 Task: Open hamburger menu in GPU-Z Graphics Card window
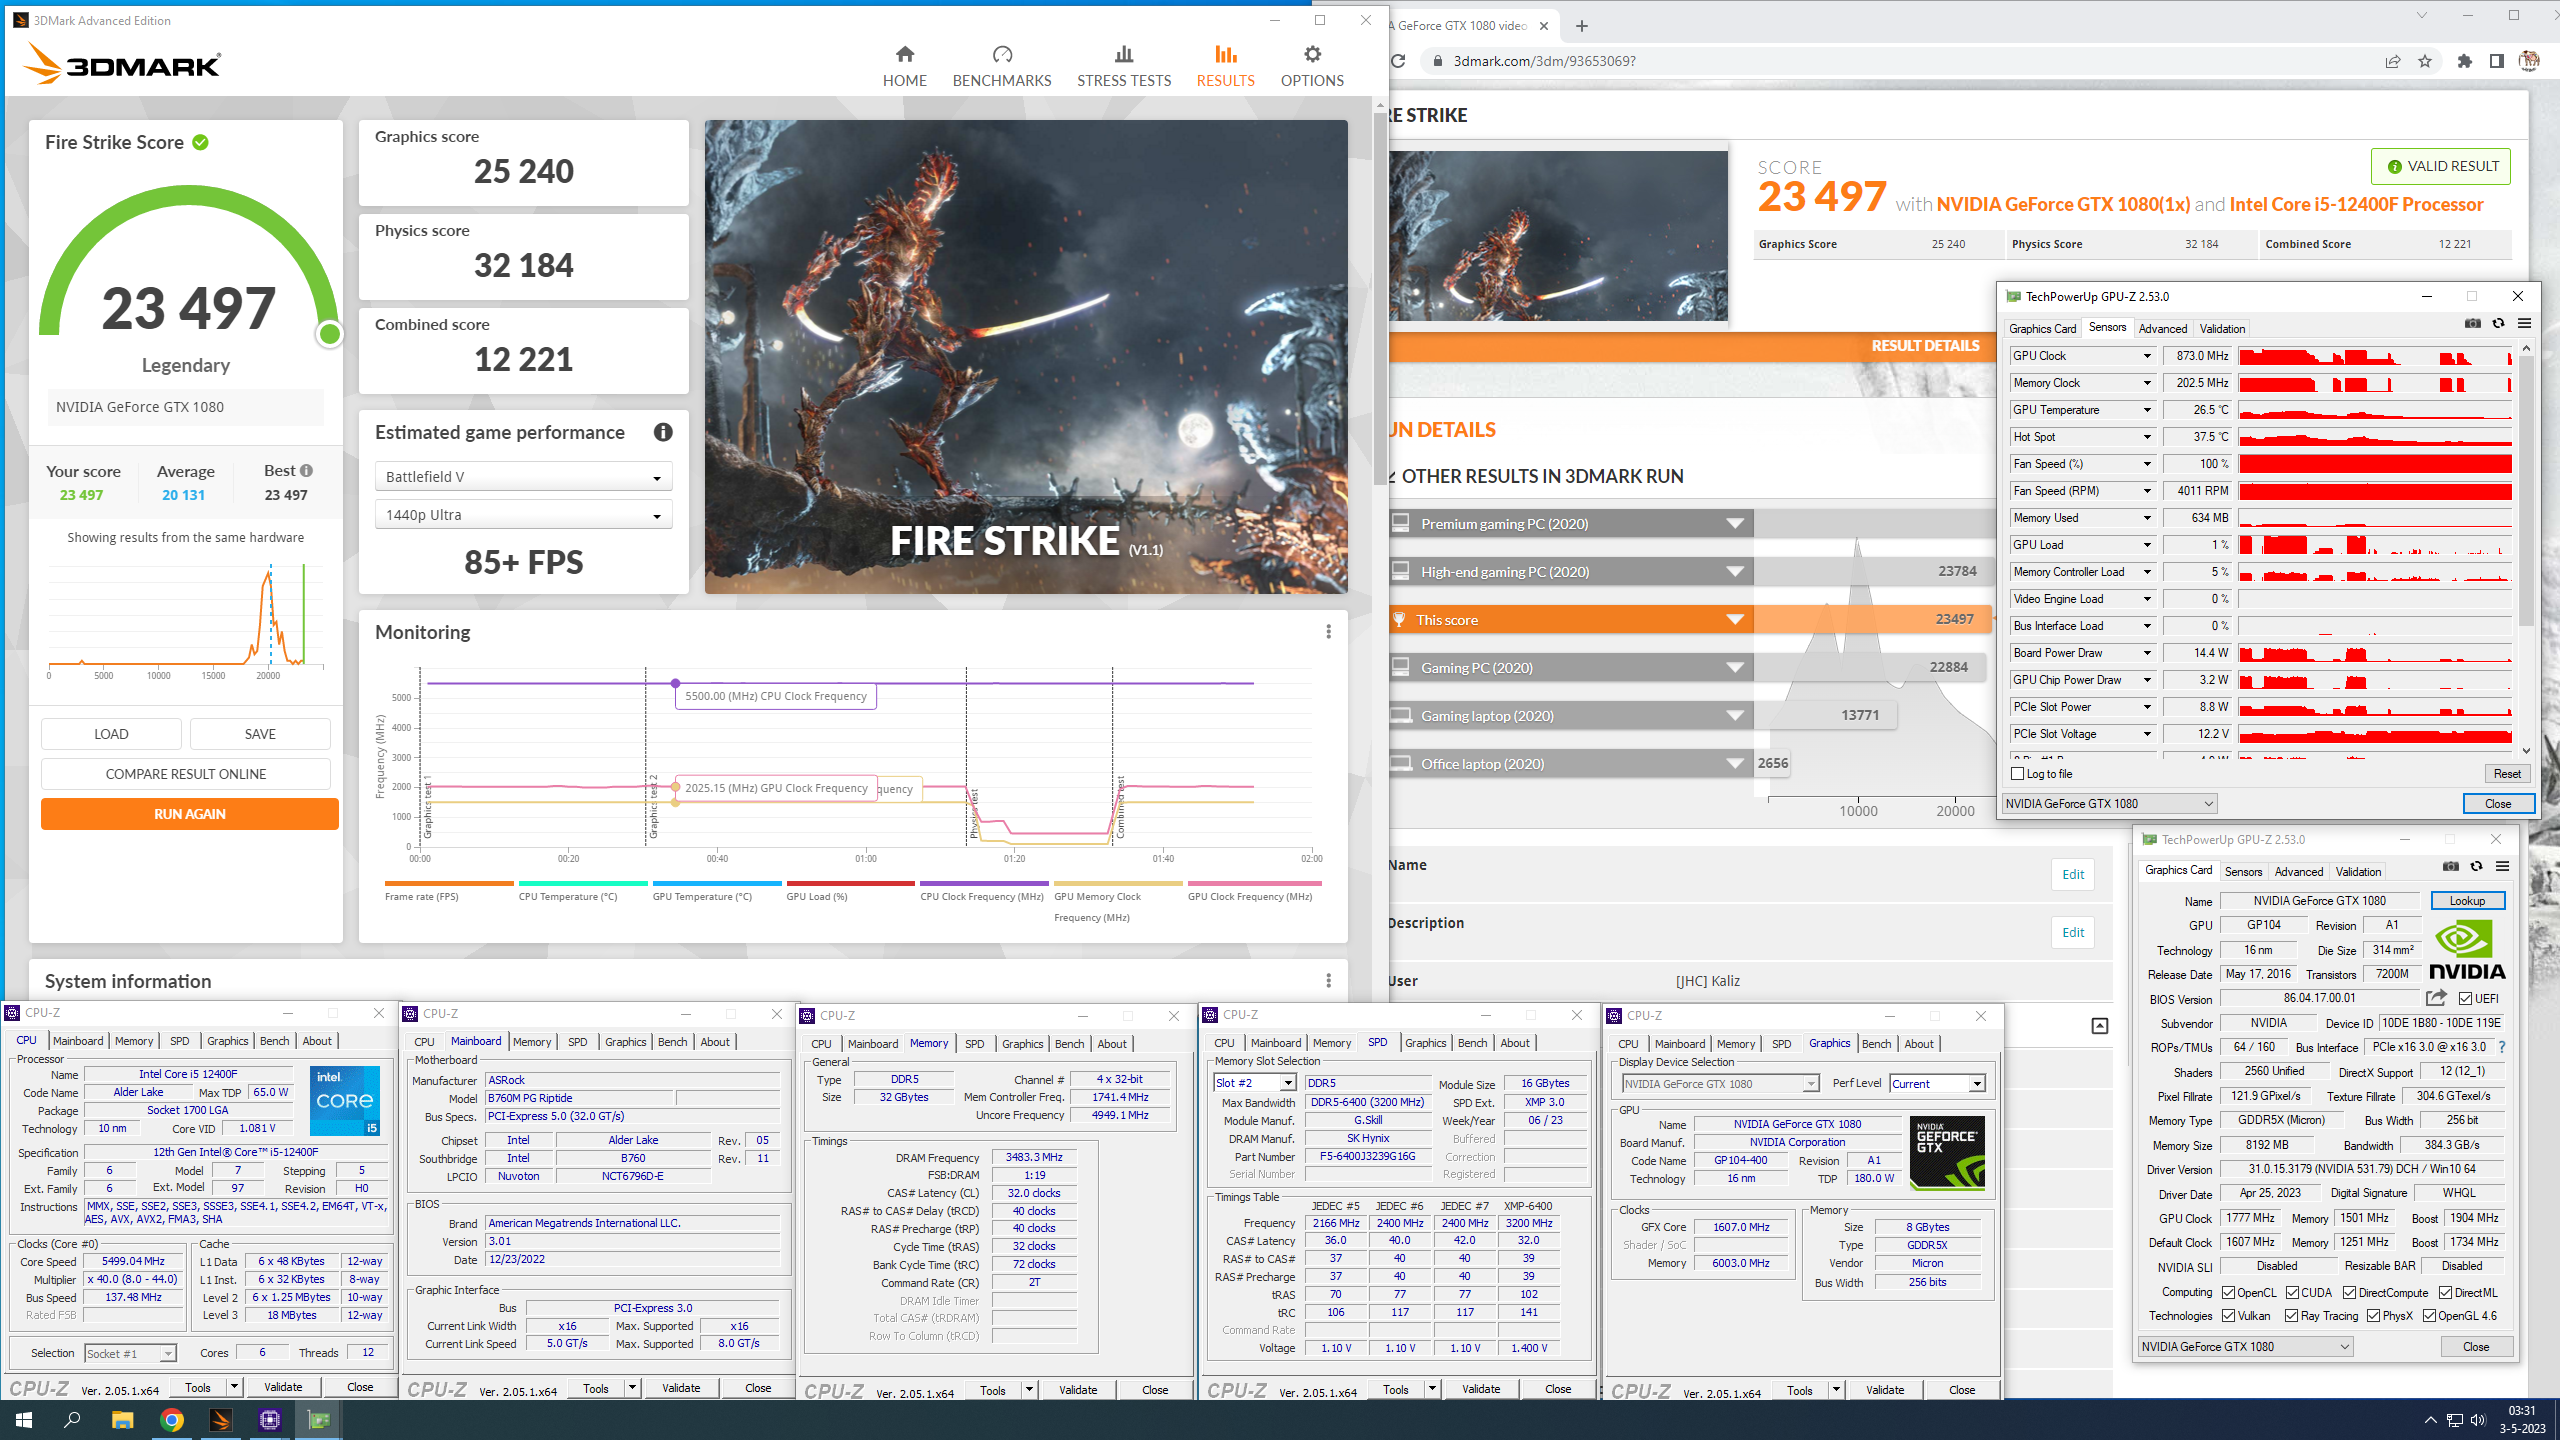(x=2502, y=867)
